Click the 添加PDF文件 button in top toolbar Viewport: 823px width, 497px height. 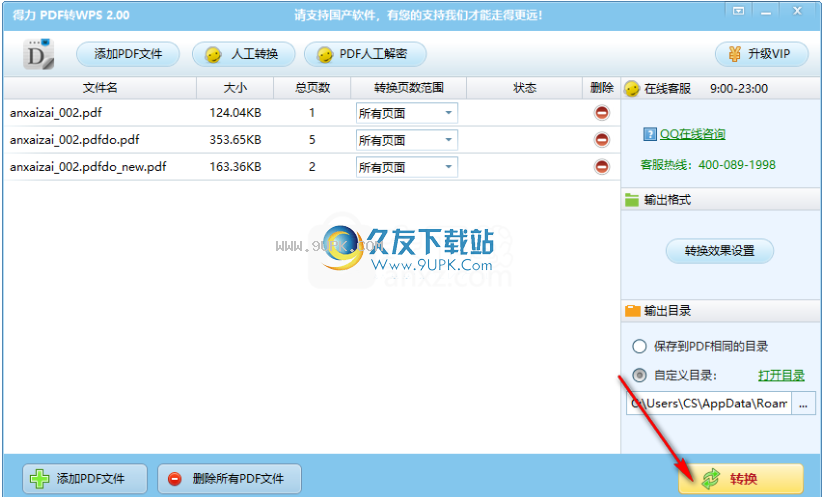(128, 54)
